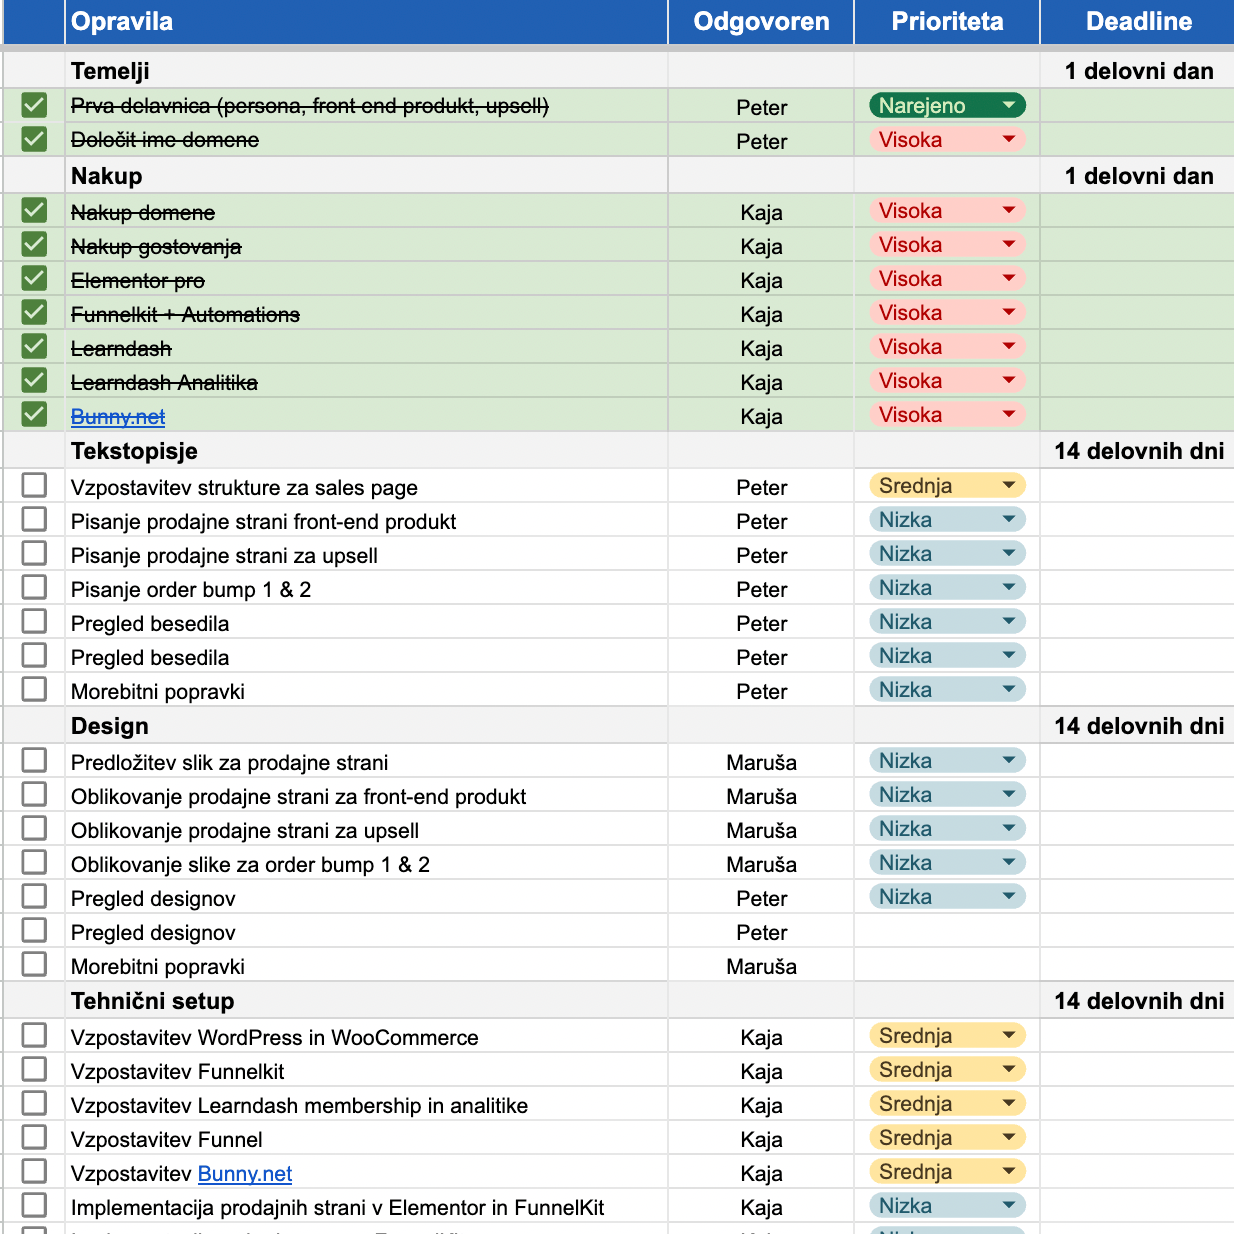The image size is (1234, 1234).
Task: Check the "Vzpostavitev Funnelkit" task box
Action: point(34,1070)
